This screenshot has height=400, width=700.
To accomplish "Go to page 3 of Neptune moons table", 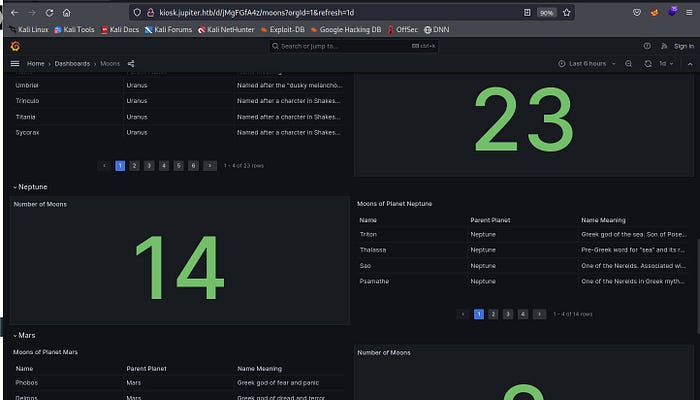I will [x=508, y=314].
